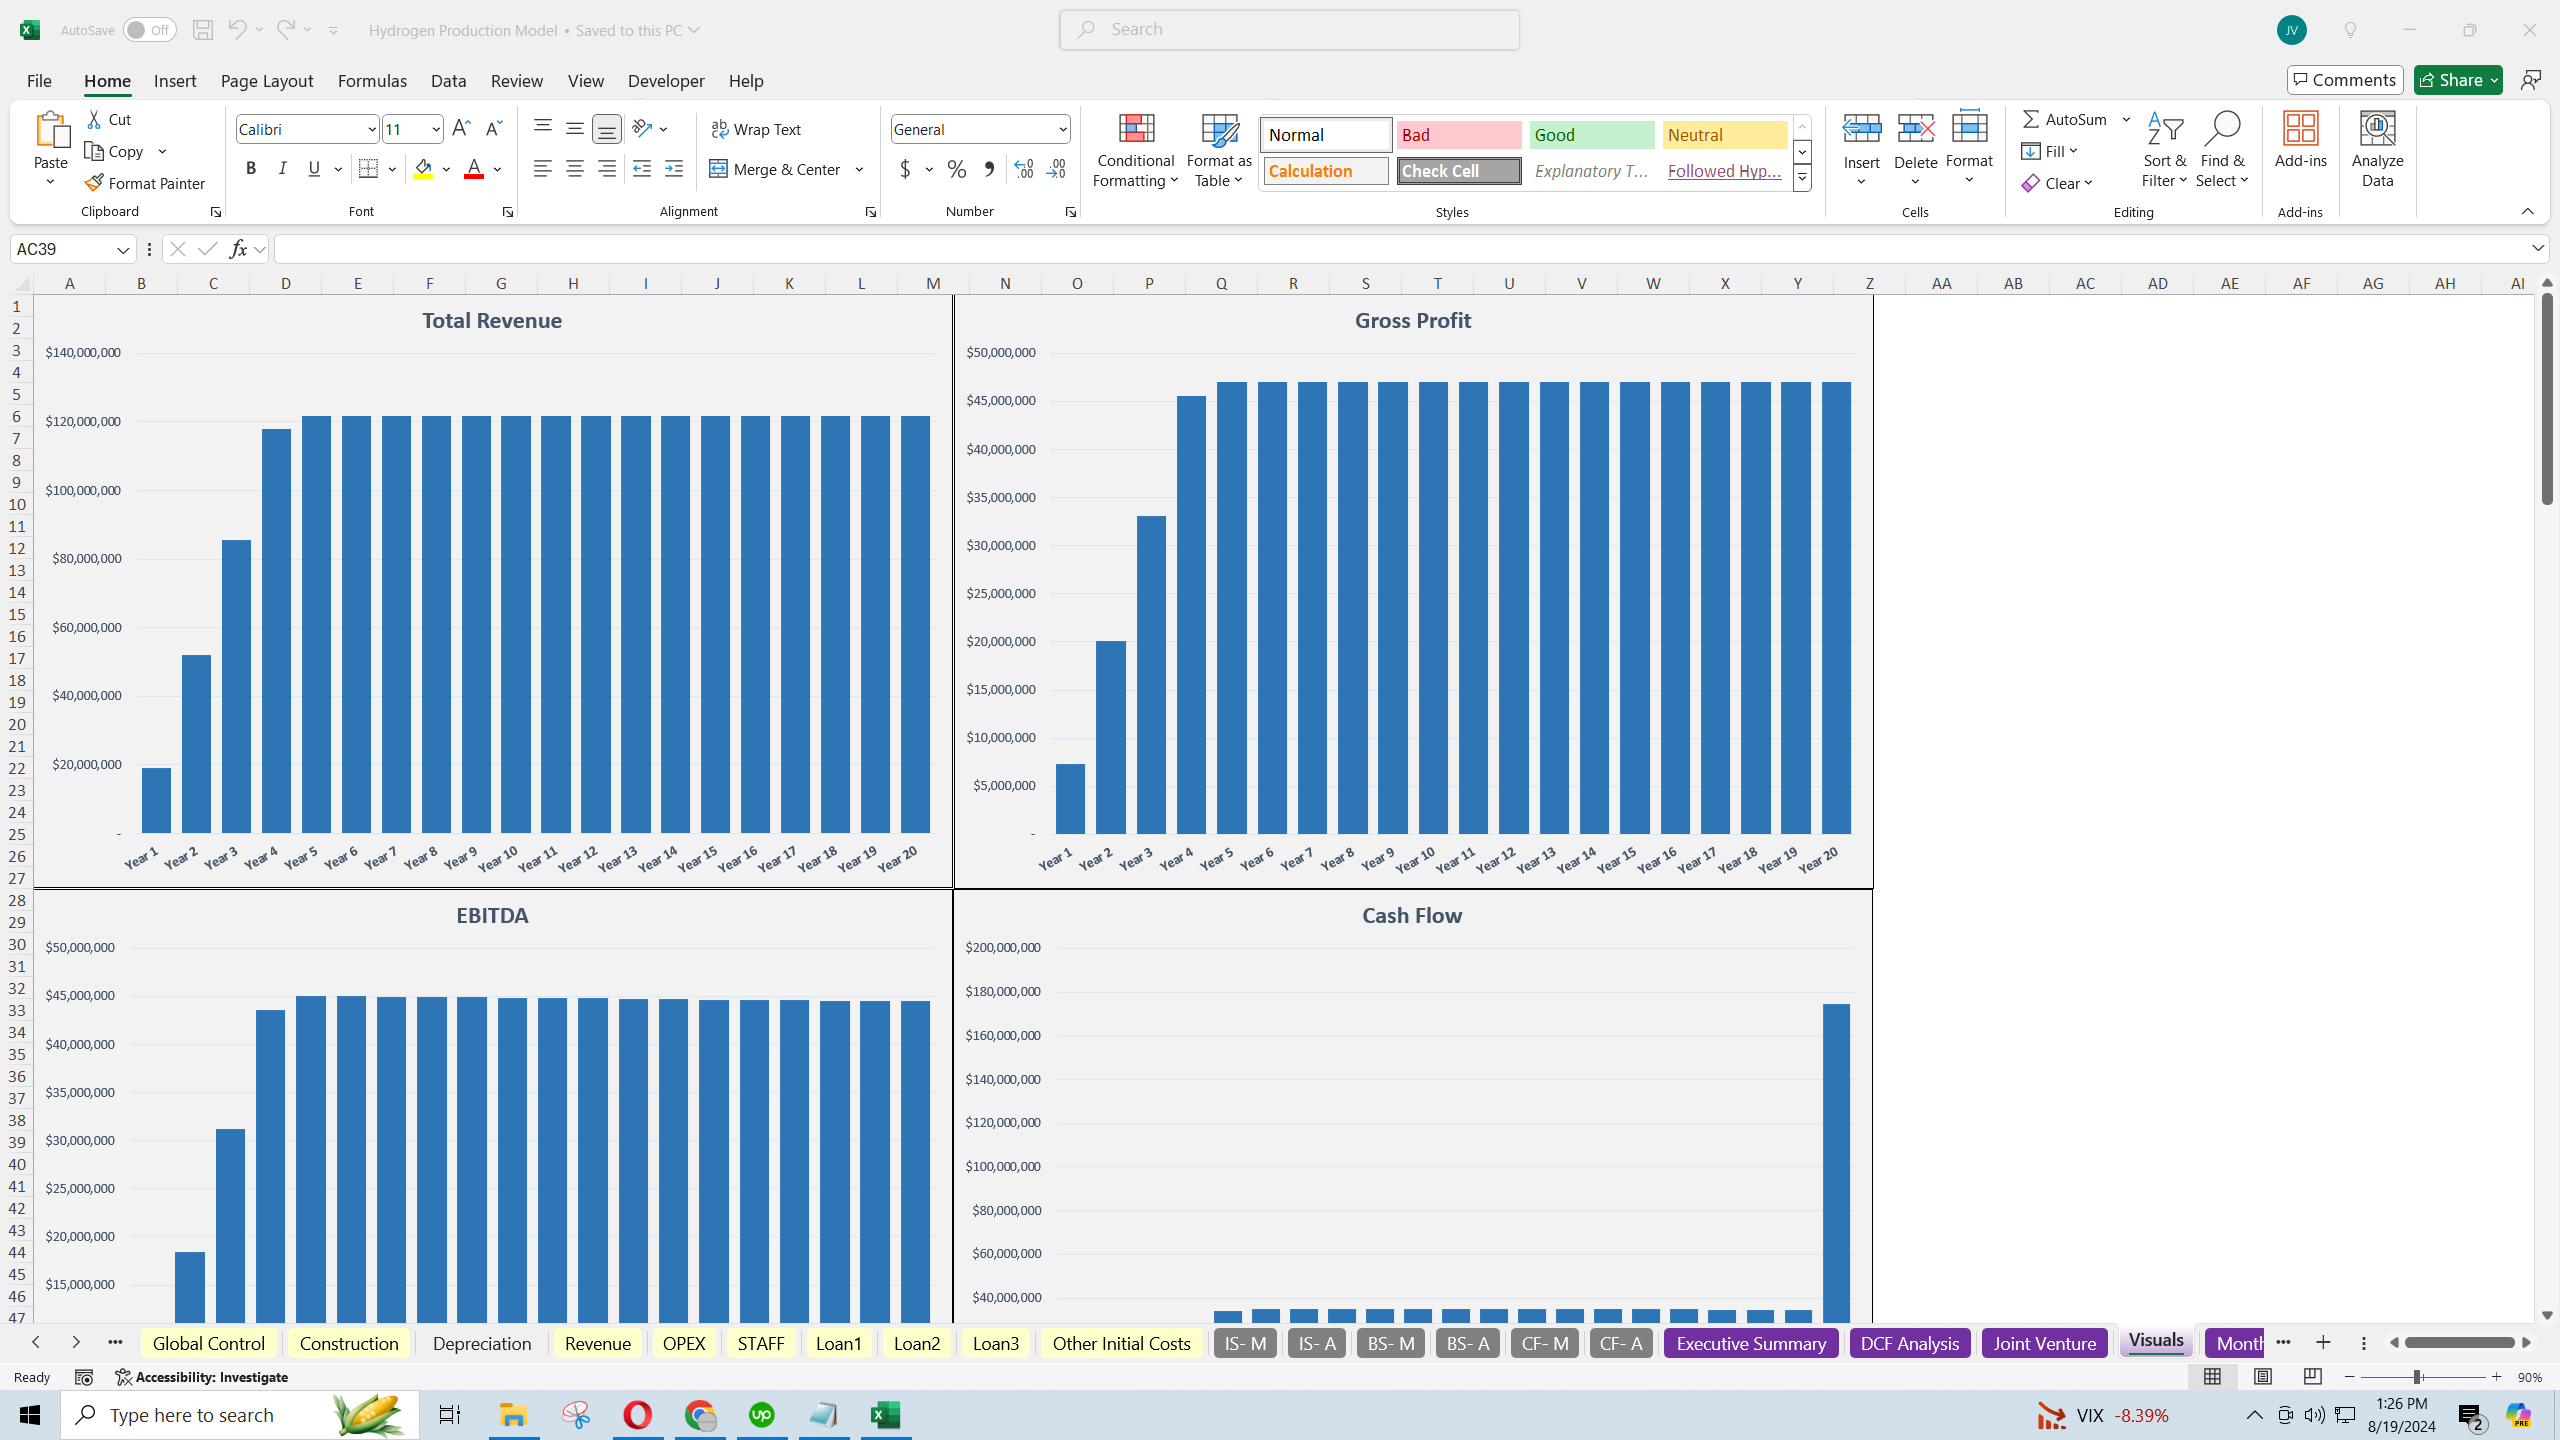
Task: Open the Formulas ribbon tab
Action: [x=372, y=80]
